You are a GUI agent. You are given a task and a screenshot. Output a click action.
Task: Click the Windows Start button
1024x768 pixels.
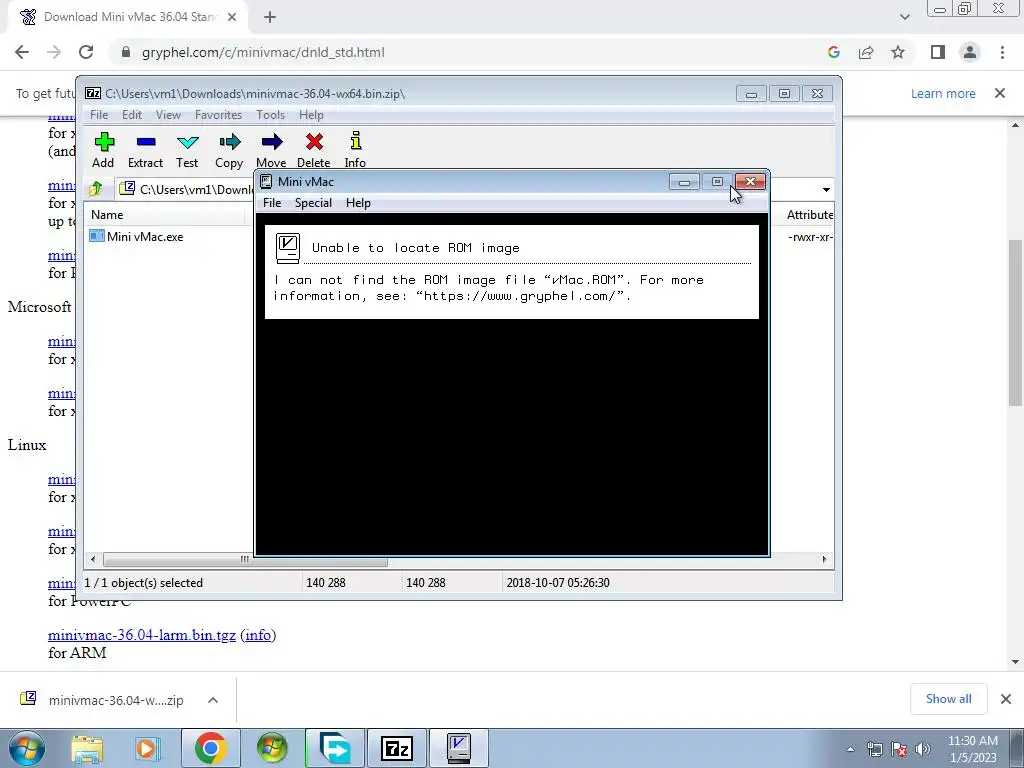[x=26, y=748]
